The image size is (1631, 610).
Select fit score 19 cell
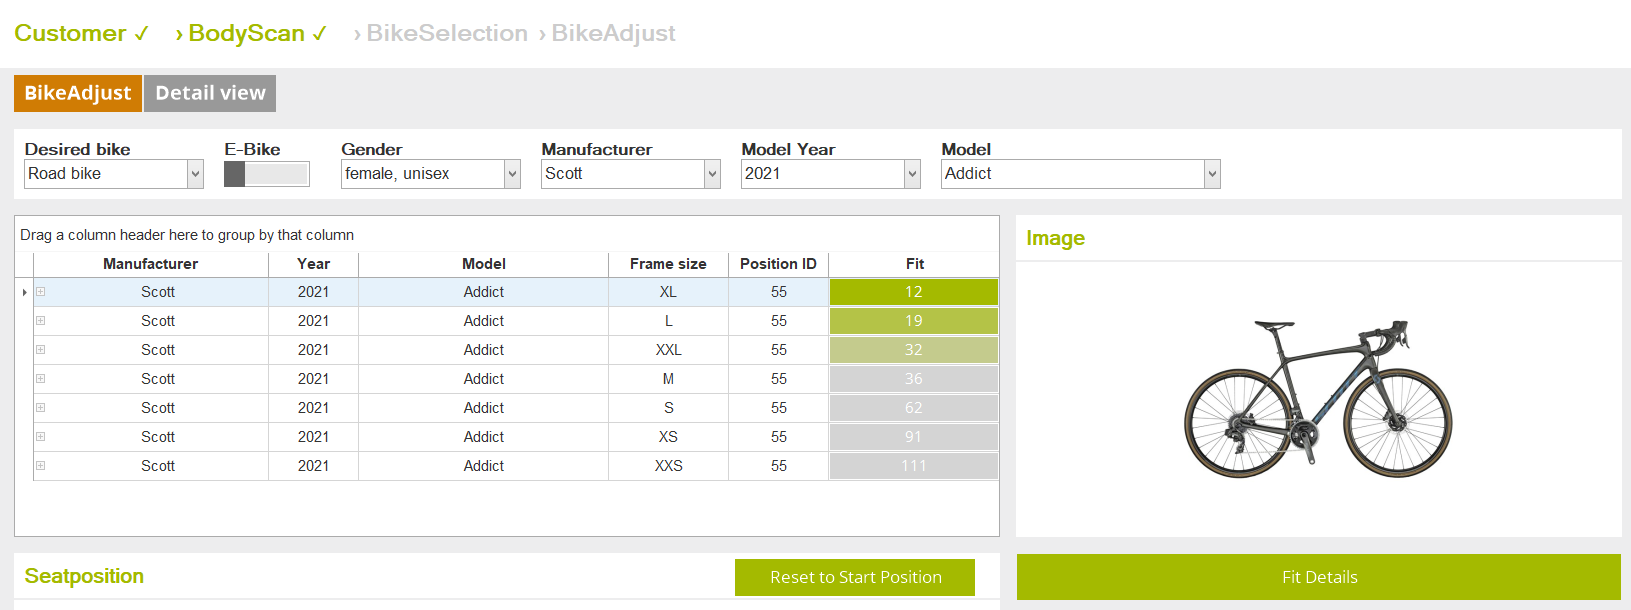click(914, 321)
